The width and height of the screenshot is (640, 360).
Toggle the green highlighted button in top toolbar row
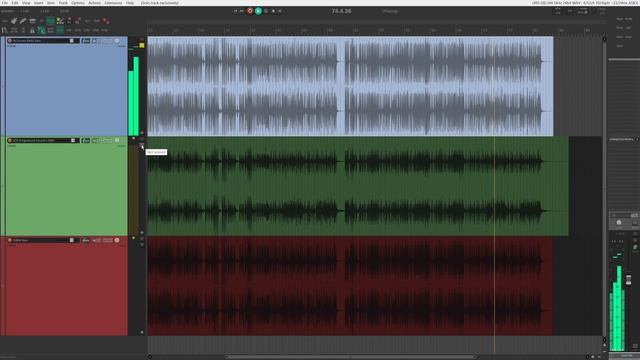point(50,21)
